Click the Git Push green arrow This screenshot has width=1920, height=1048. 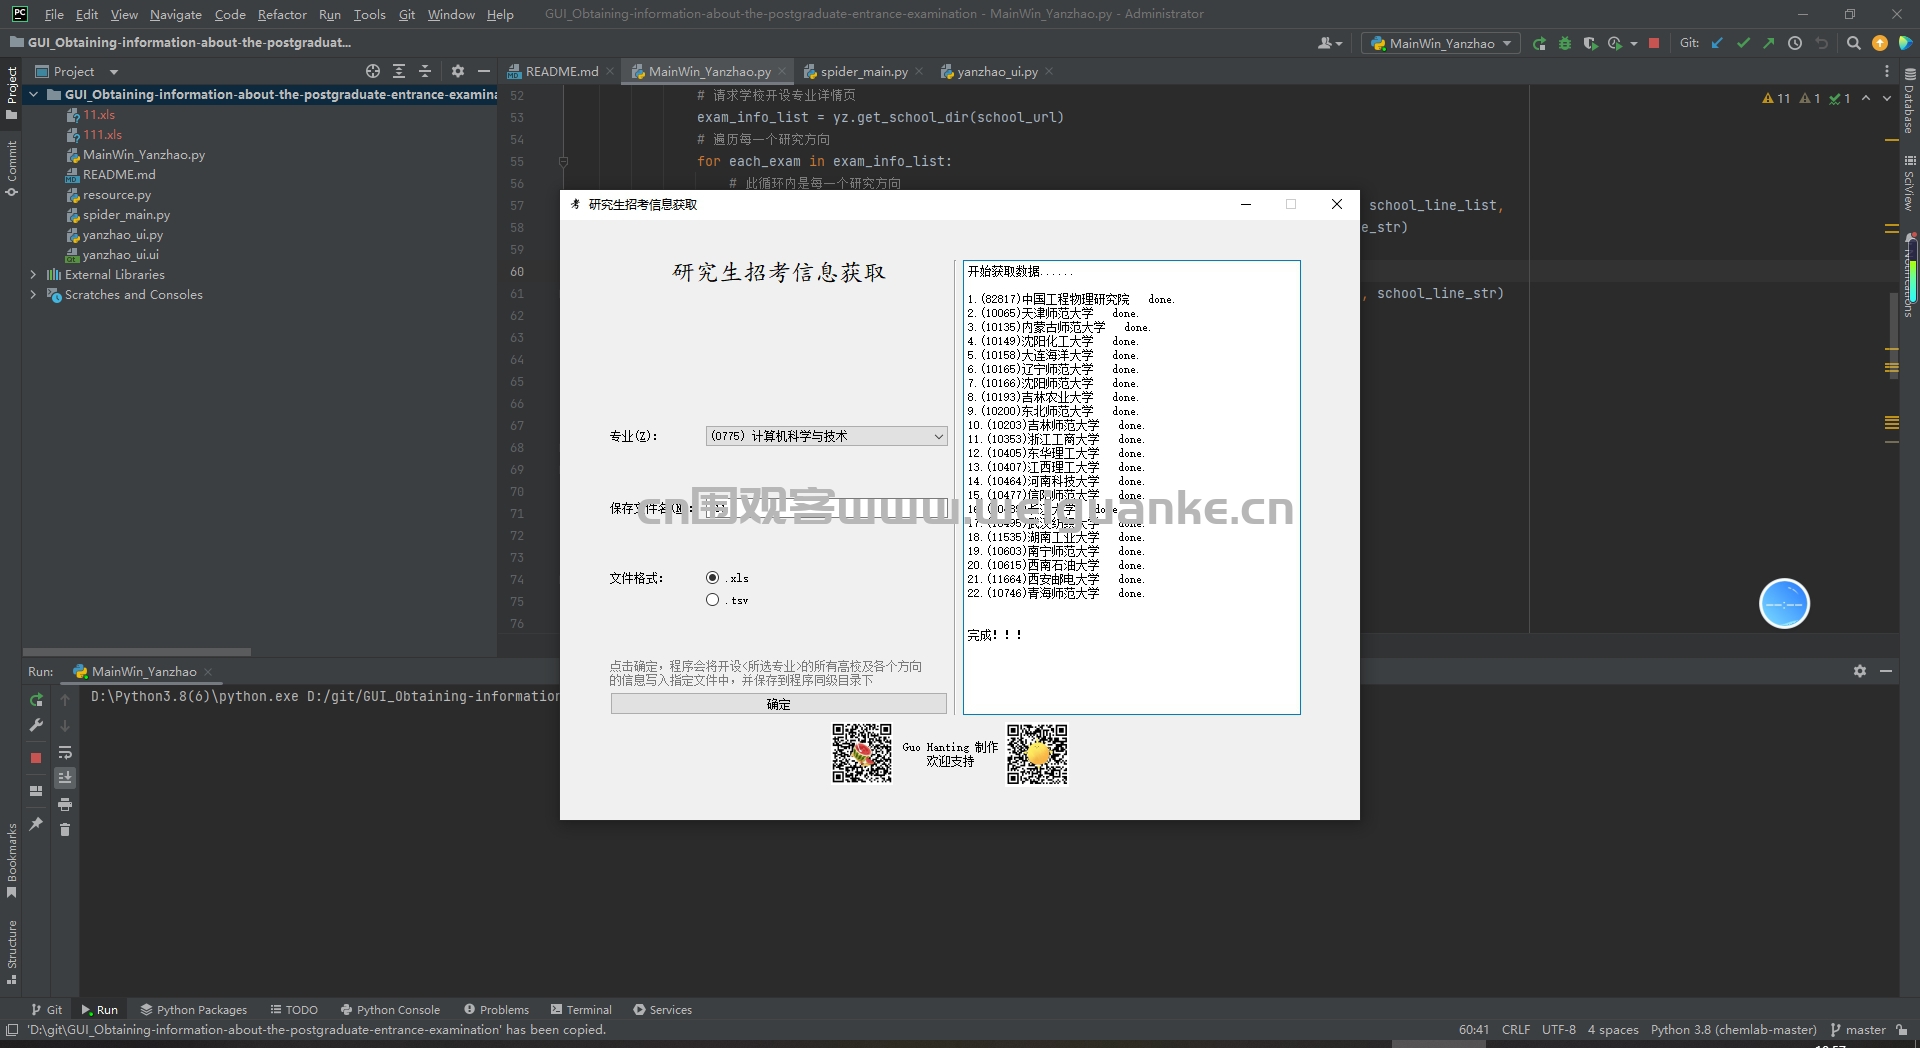(1769, 43)
